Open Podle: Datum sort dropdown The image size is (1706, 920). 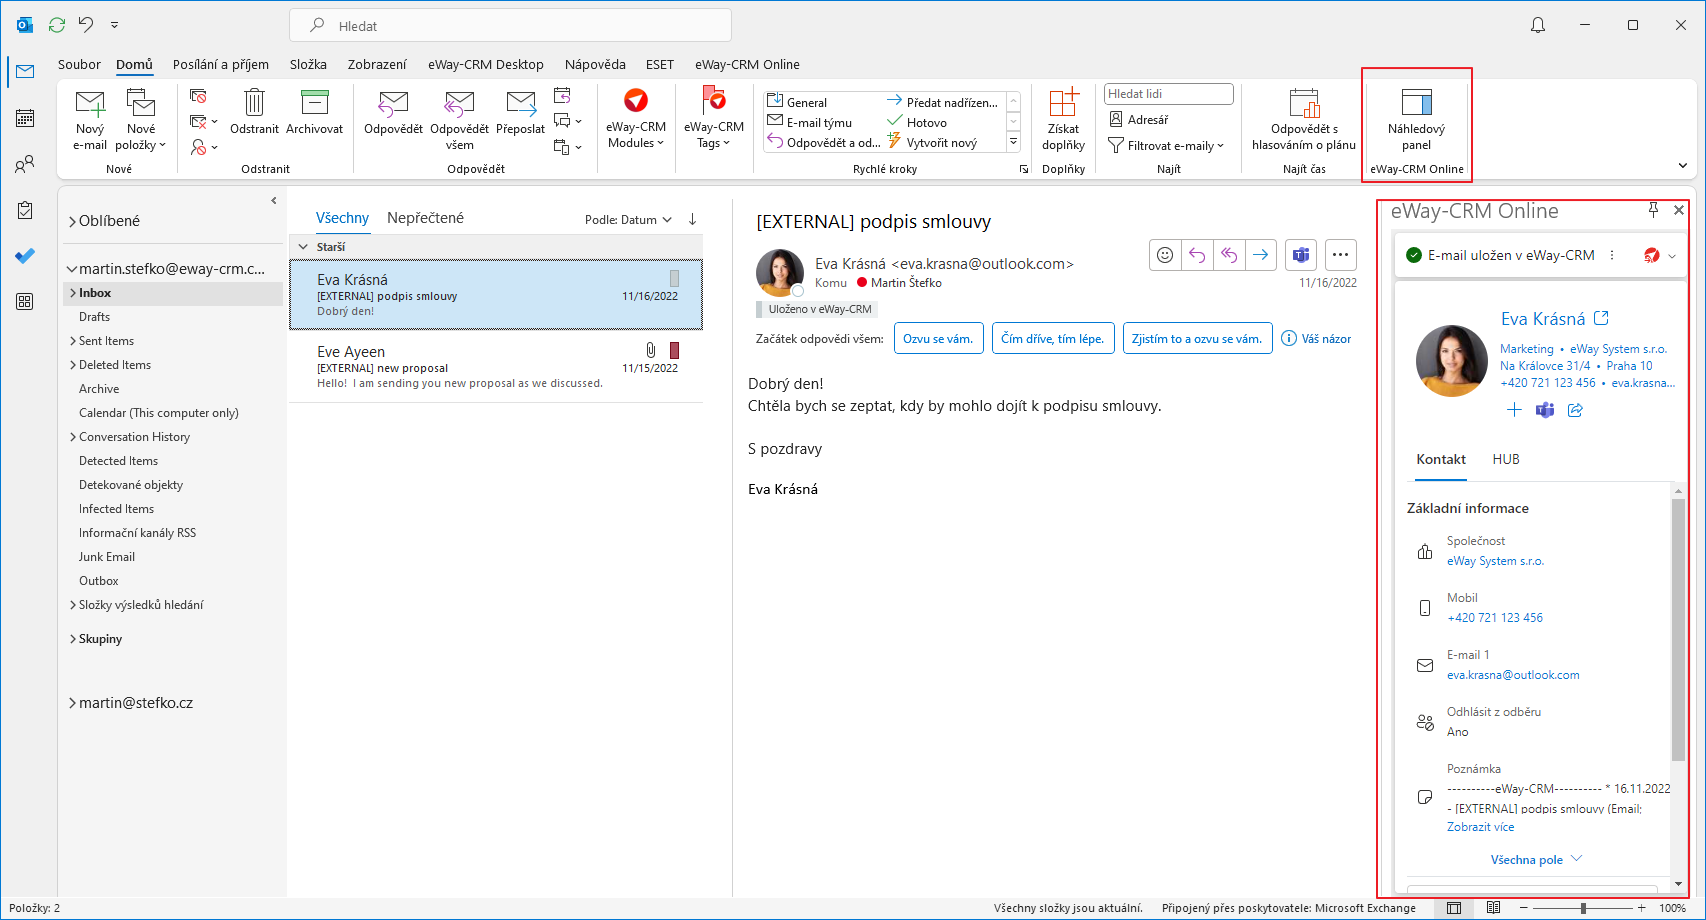tap(628, 219)
